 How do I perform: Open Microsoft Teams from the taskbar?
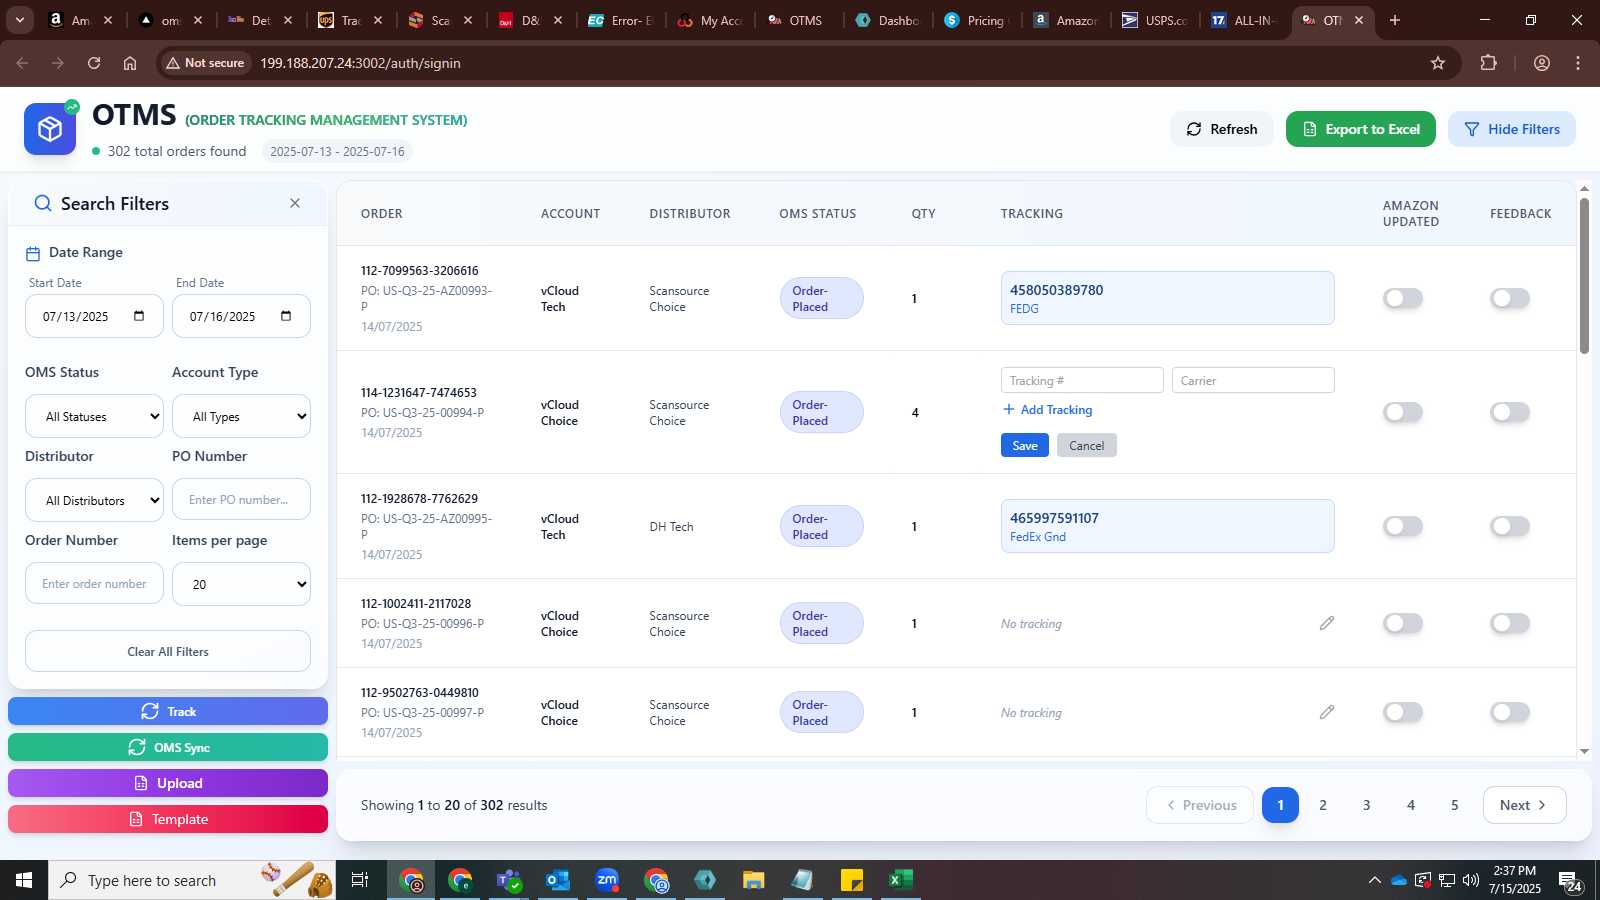(509, 880)
